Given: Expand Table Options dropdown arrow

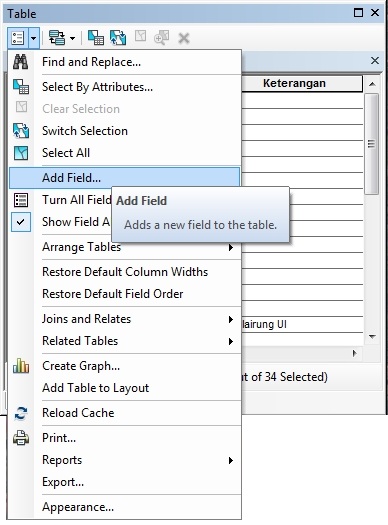Looking at the screenshot, I should pyautogui.click(x=33, y=38).
